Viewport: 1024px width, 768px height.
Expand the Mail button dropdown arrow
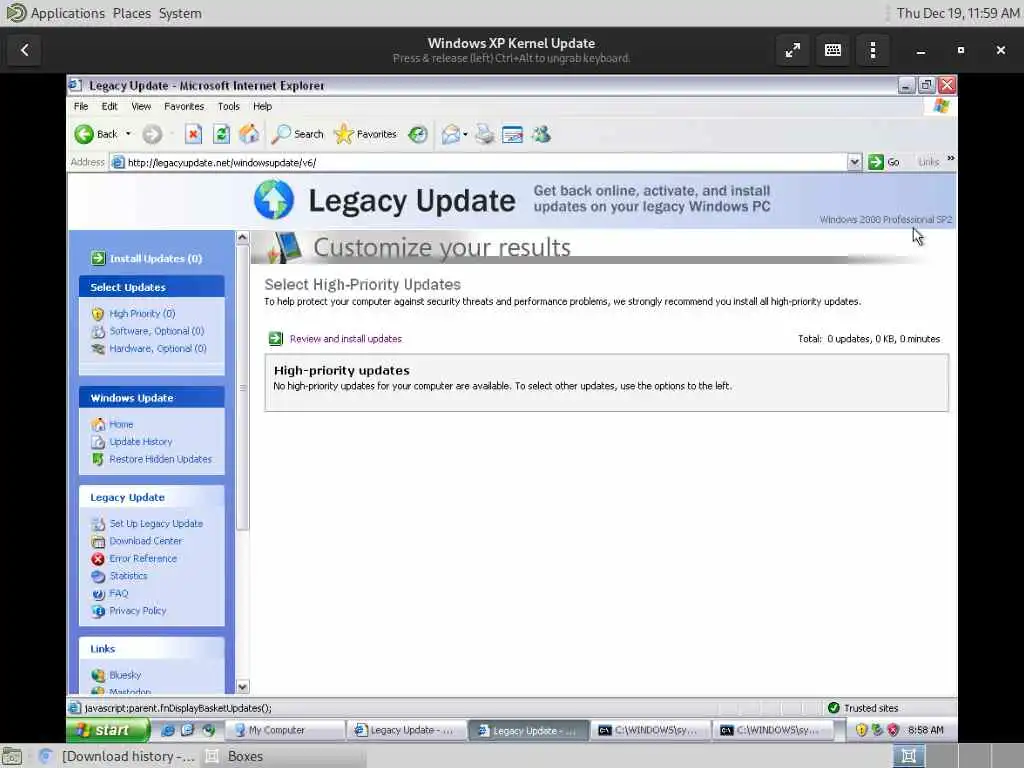pos(466,135)
